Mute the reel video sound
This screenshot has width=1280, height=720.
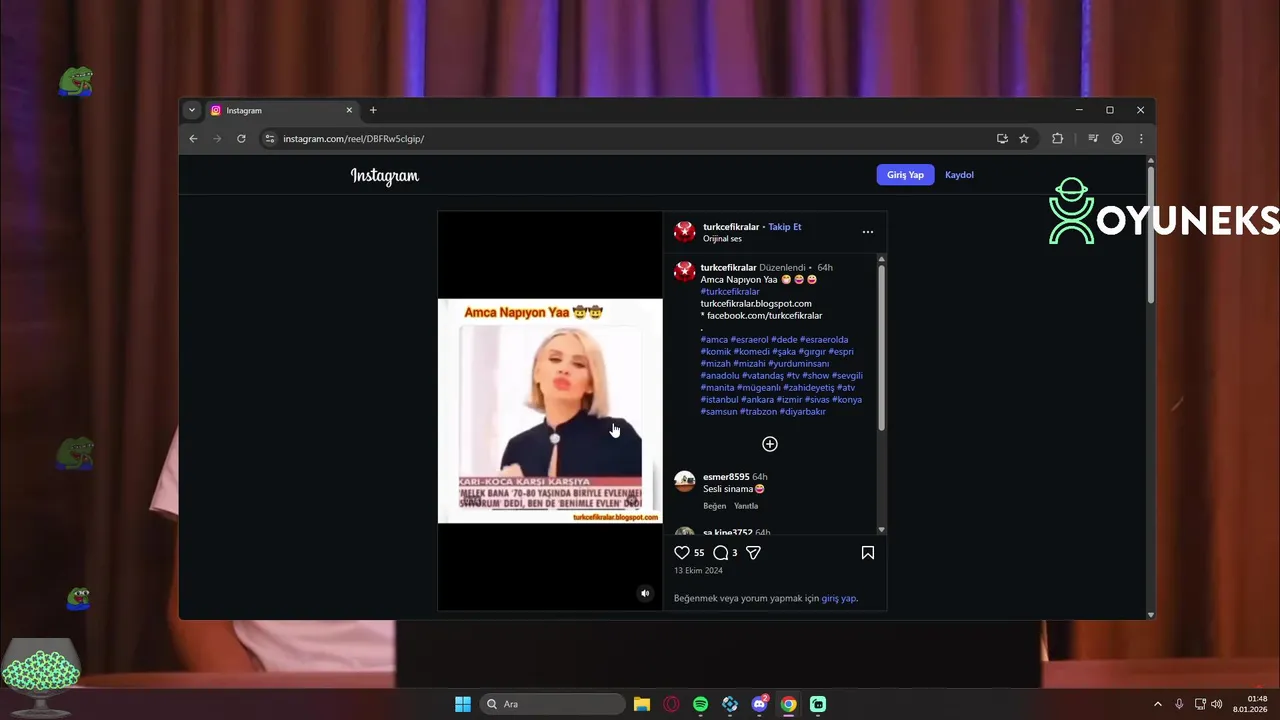(x=645, y=593)
